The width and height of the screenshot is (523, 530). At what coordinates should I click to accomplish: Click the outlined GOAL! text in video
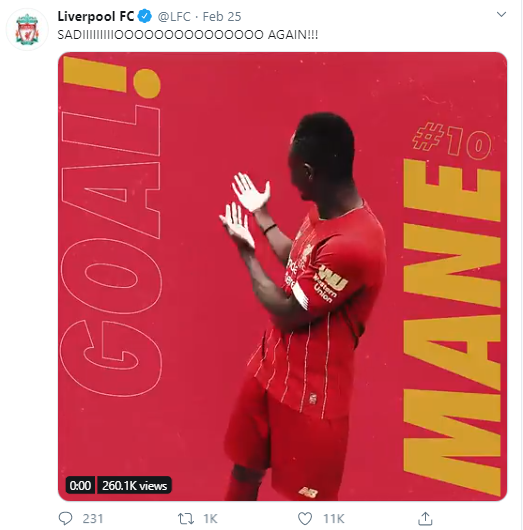(x=111, y=226)
